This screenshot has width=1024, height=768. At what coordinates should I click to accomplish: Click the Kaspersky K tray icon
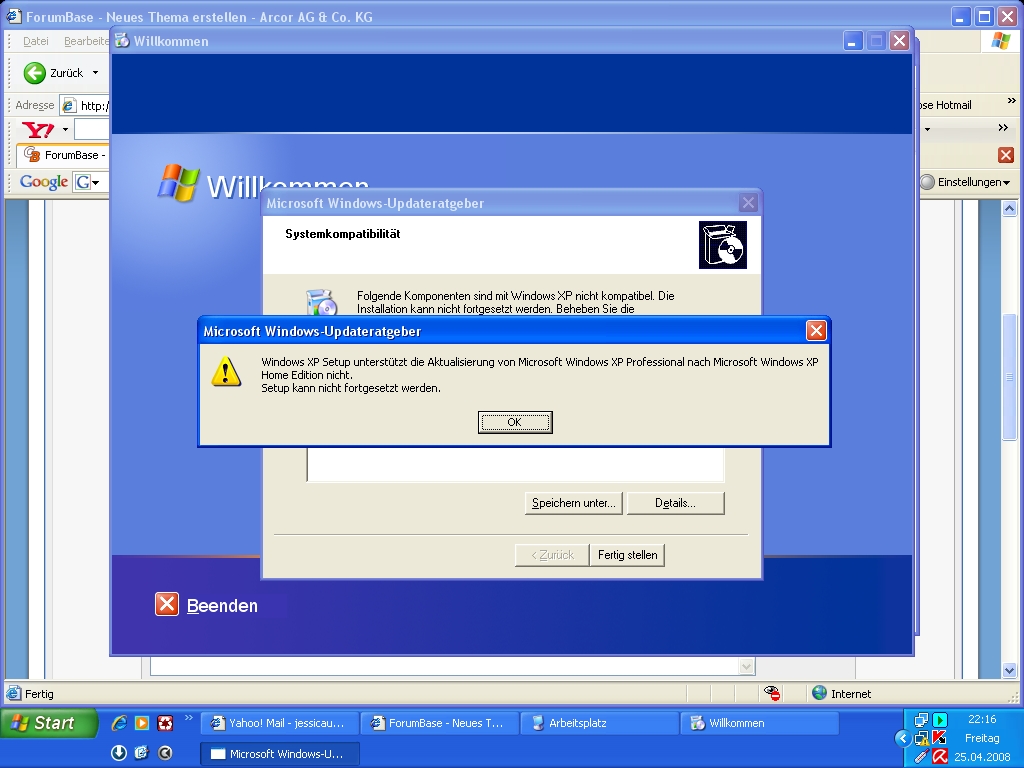pyautogui.click(x=940, y=738)
